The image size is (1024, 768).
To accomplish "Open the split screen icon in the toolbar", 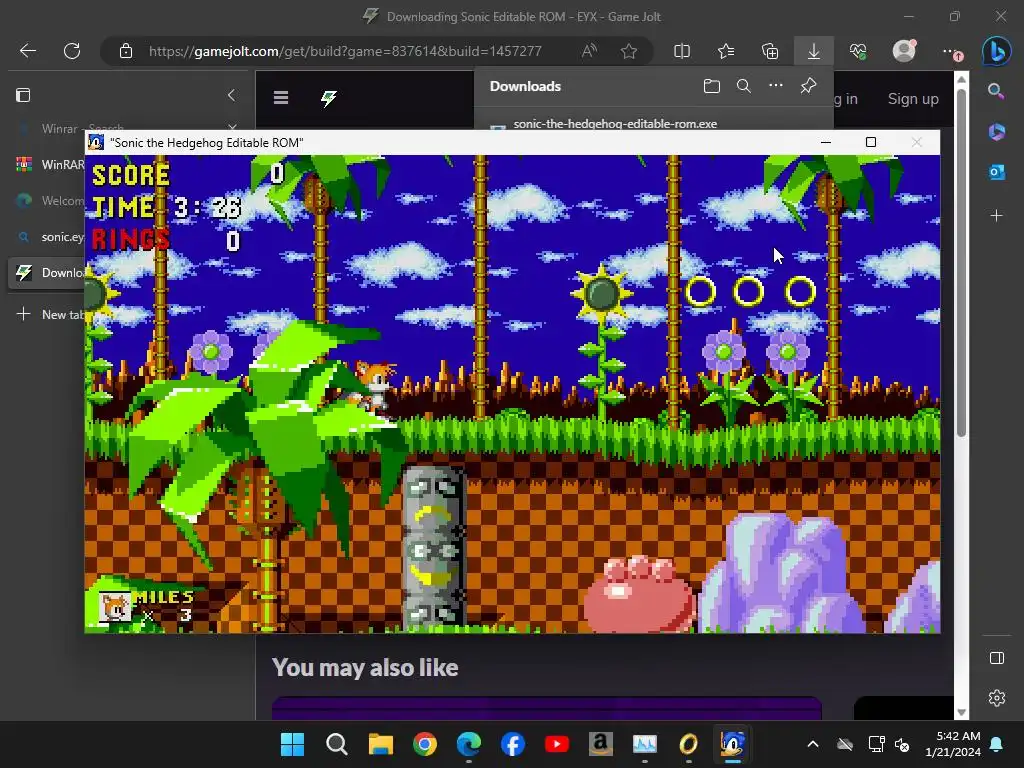I will [x=682, y=51].
